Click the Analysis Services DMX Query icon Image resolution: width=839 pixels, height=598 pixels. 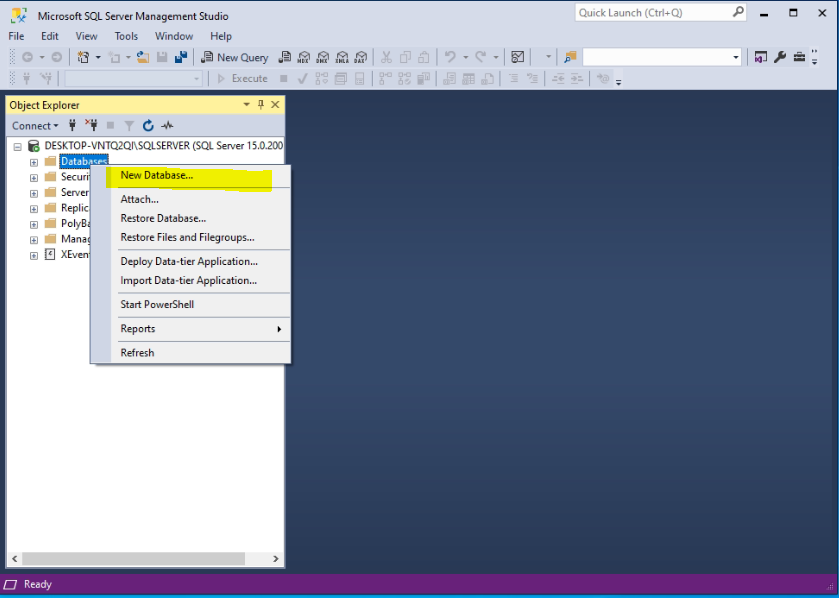pyautogui.click(x=323, y=57)
